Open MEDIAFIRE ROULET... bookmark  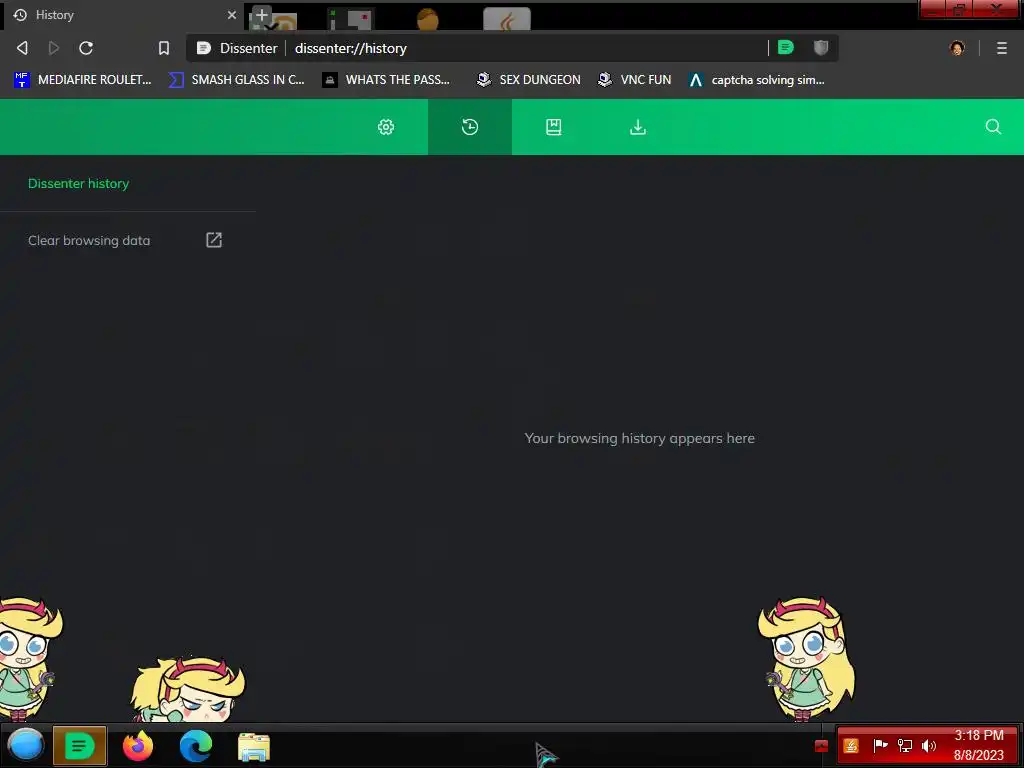coord(83,80)
